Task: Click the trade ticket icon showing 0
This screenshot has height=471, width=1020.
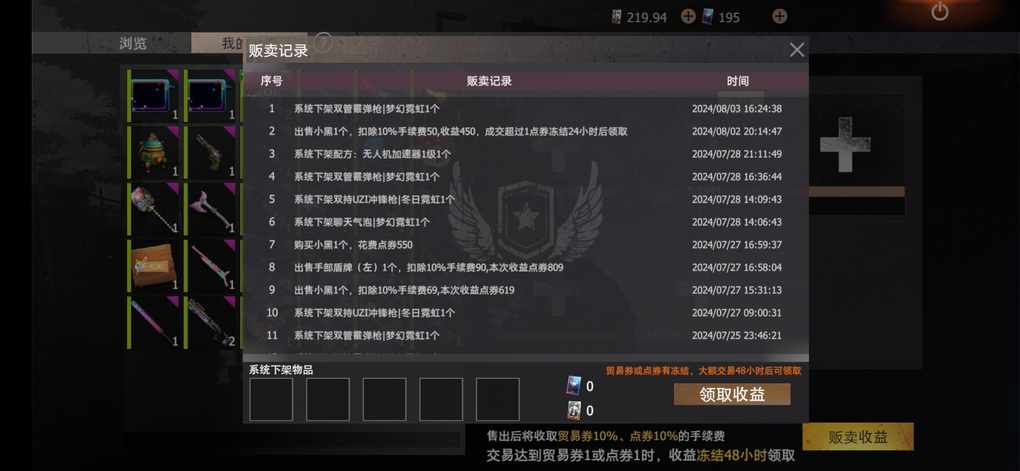Action: click(x=574, y=386)
